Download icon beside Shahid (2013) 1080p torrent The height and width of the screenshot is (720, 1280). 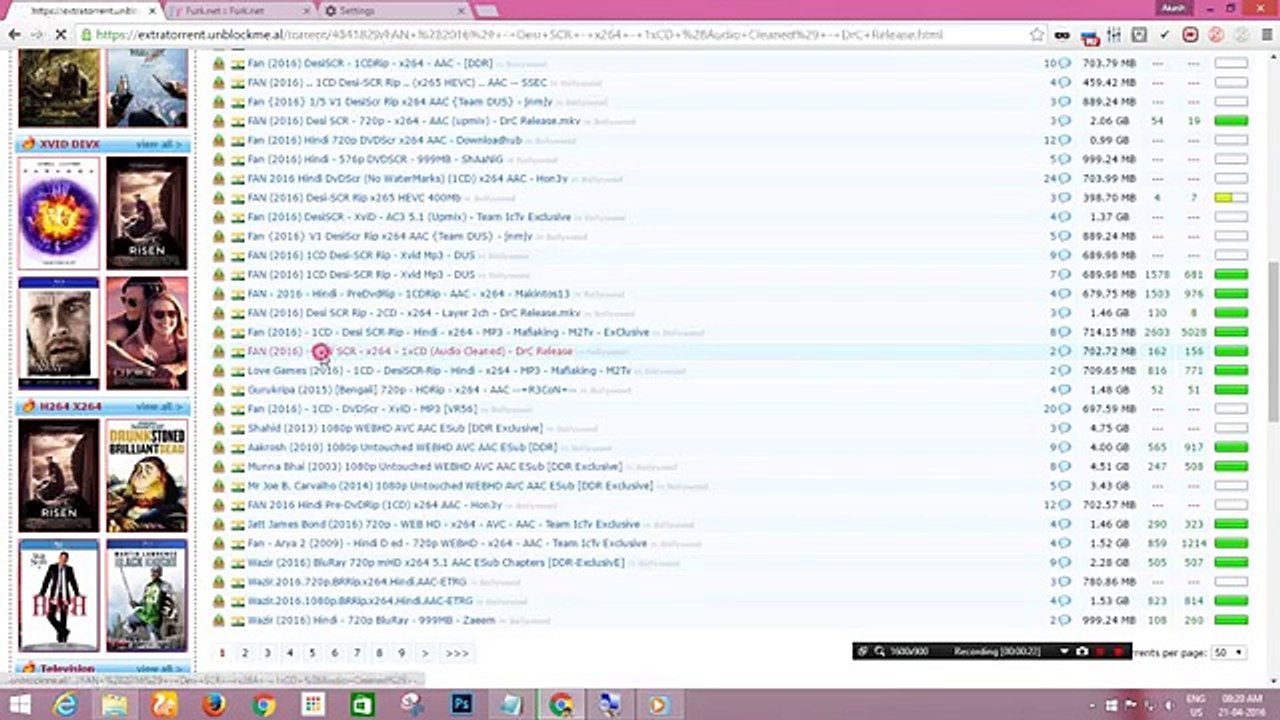click(219, 428)
